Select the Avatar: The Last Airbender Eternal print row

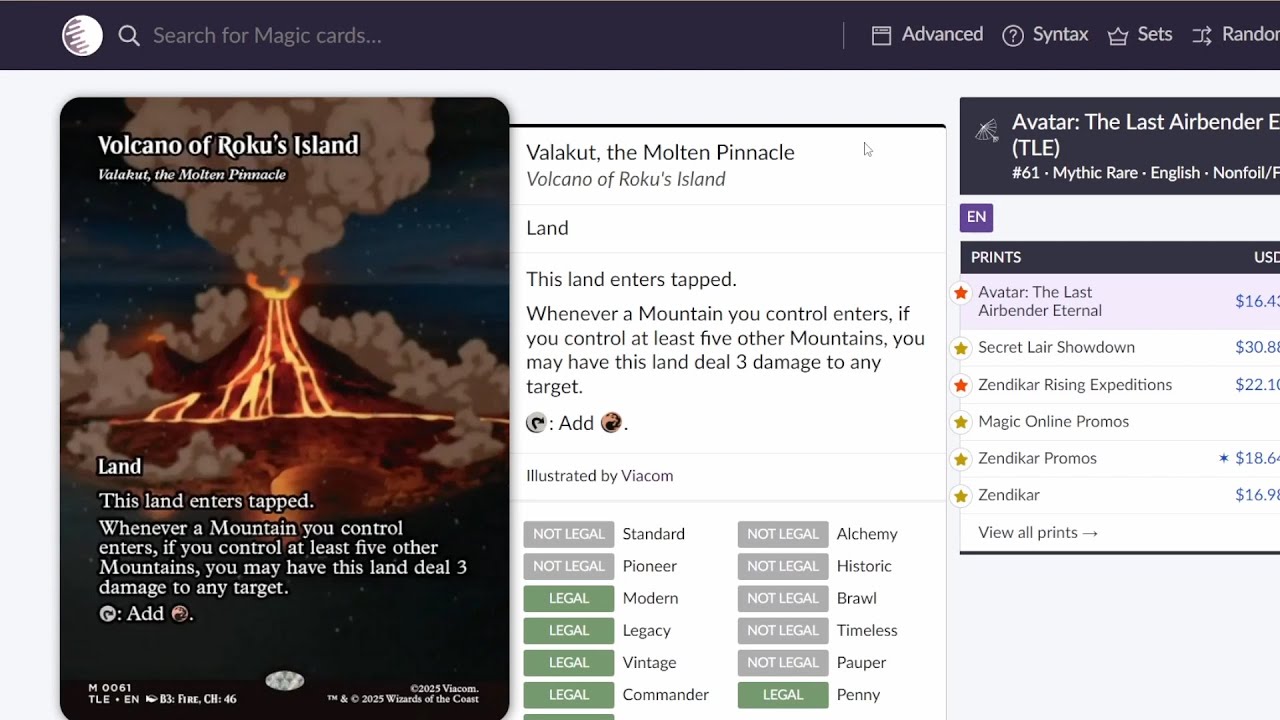[1120, 301]
